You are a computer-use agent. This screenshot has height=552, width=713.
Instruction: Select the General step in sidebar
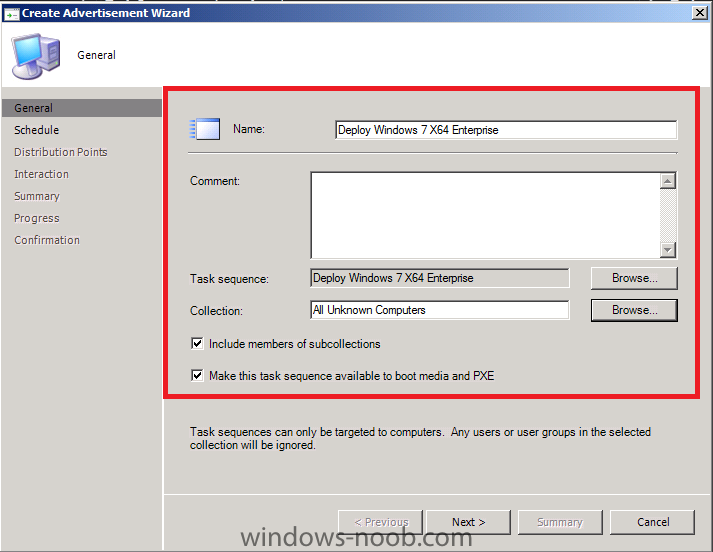click(81, 108)
